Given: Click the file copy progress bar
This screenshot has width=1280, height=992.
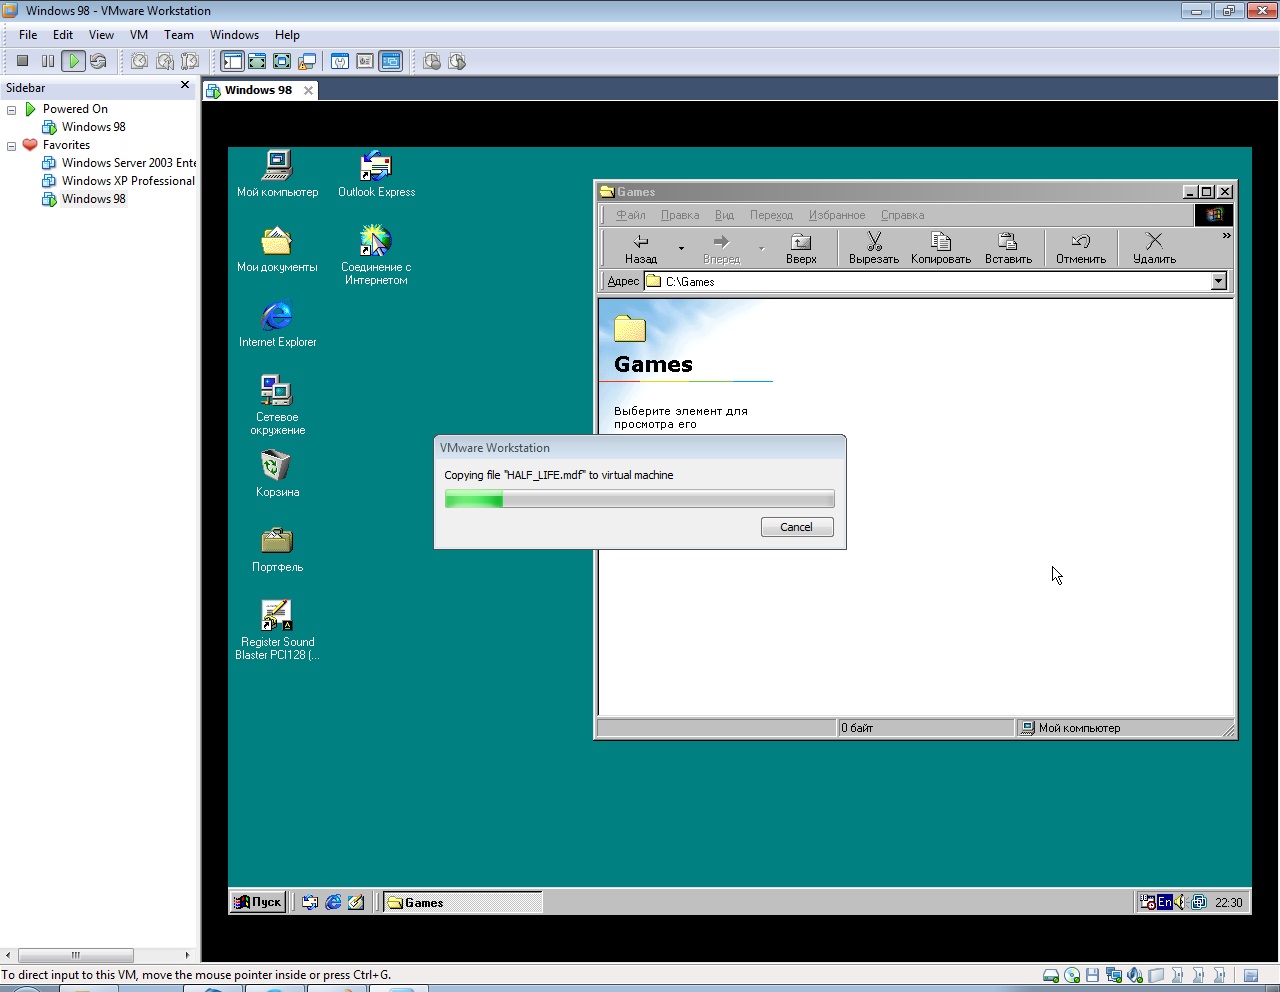Looking at the screenshot, I should click(x=639, y=500).
